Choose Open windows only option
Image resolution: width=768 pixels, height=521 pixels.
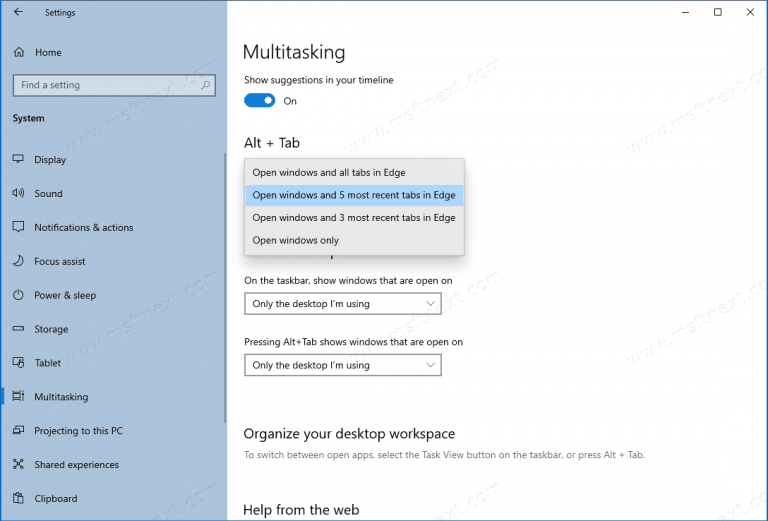[354, 240]
